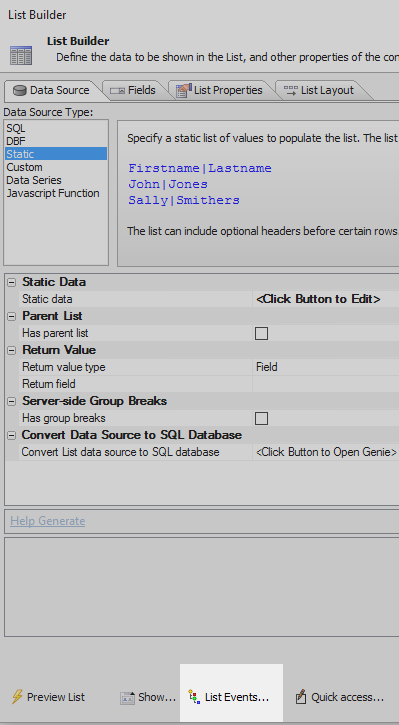Click the List Layout tab icon
The height and width of the screenshot is (725, 399).
pos(291,90)
